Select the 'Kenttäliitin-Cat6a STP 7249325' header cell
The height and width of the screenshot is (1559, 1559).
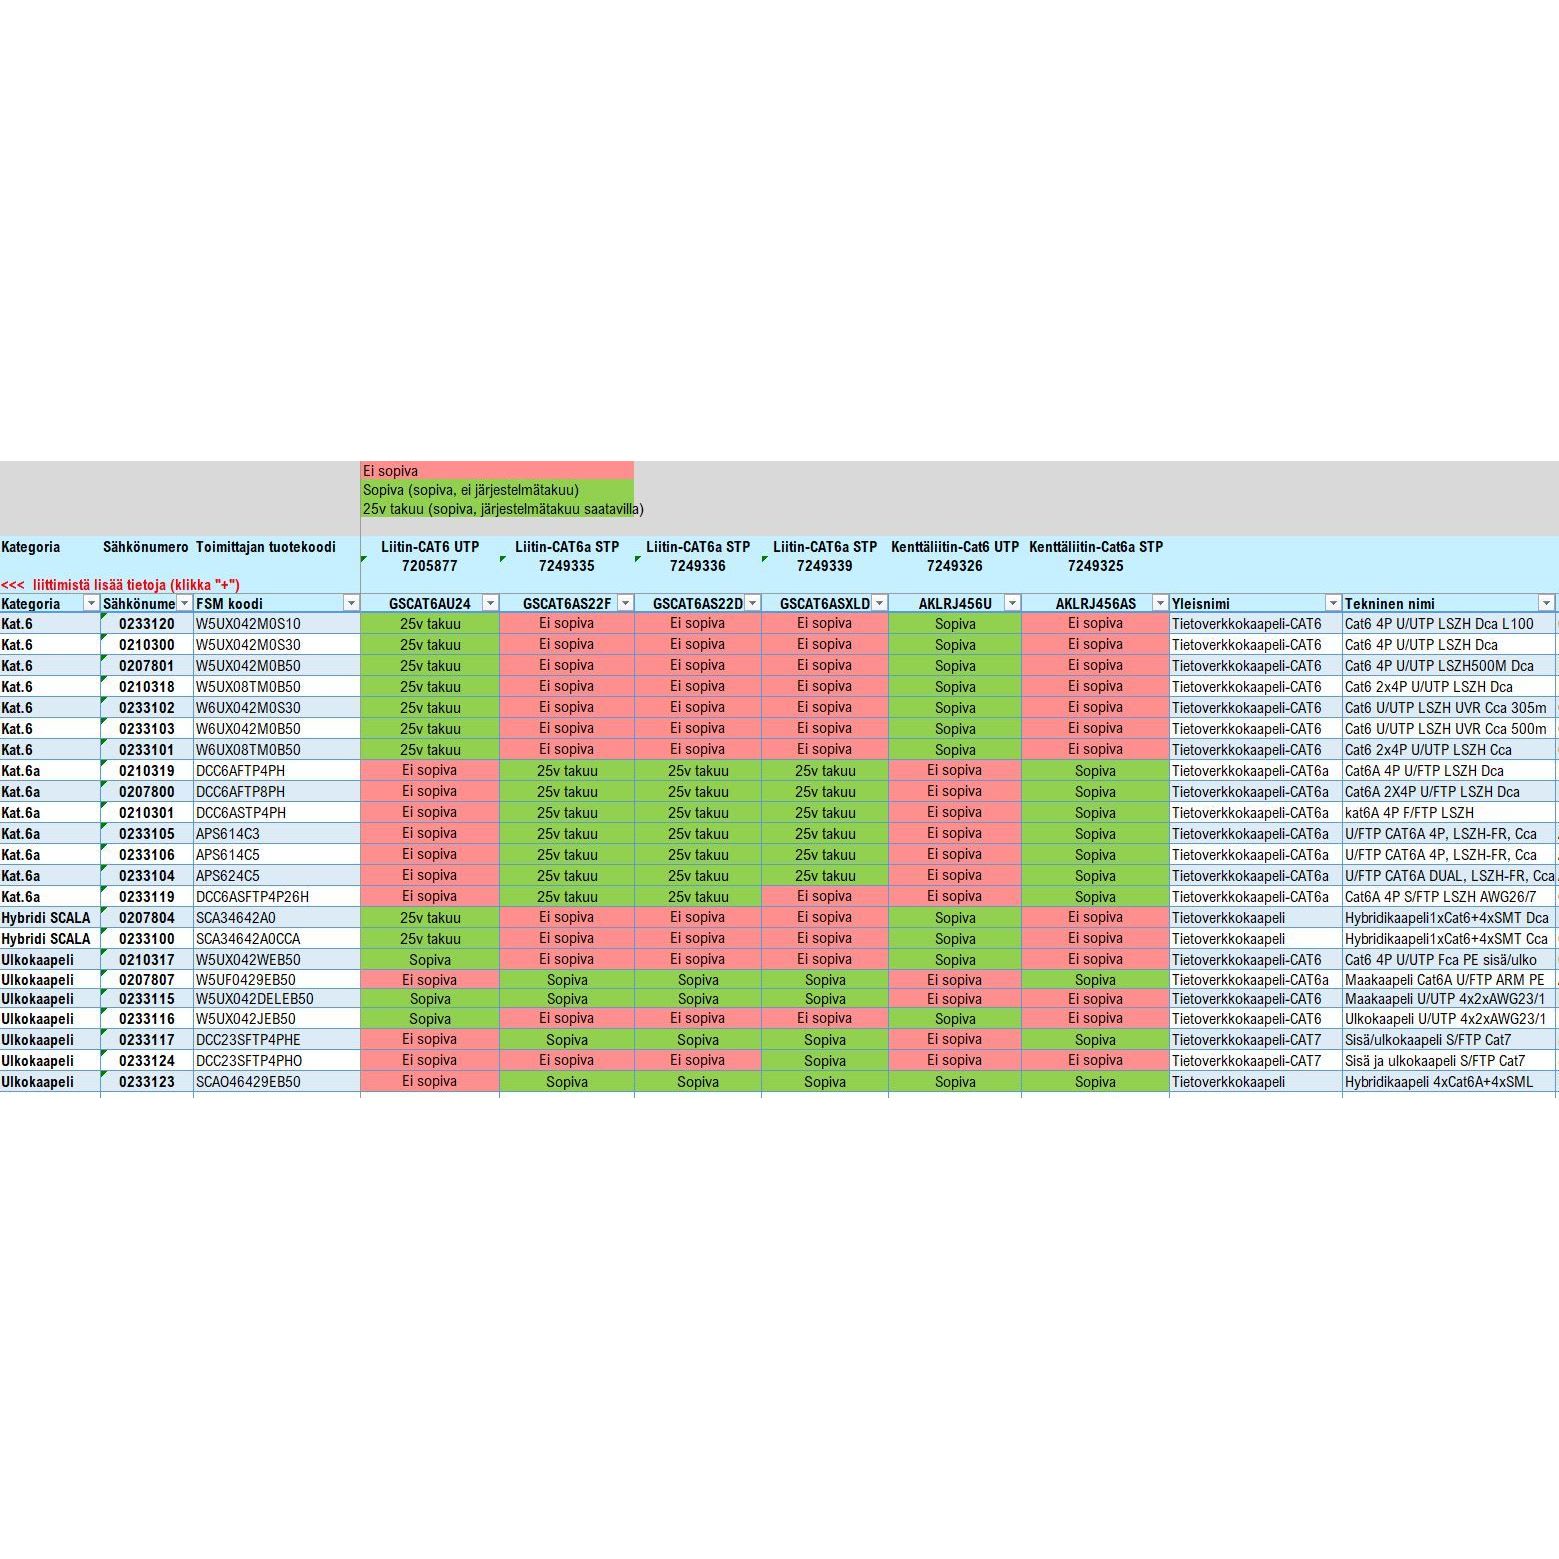tap(1095, 556)
